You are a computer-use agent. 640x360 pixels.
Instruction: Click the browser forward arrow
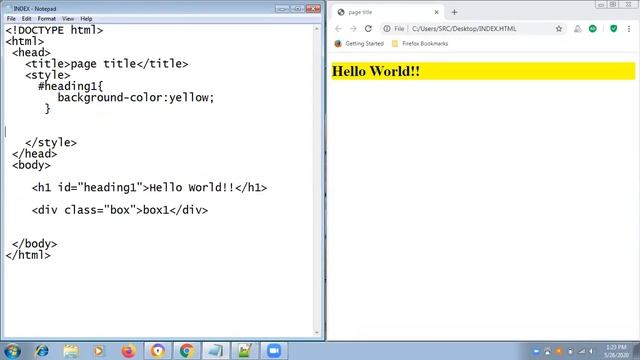[x=353, y=29]
